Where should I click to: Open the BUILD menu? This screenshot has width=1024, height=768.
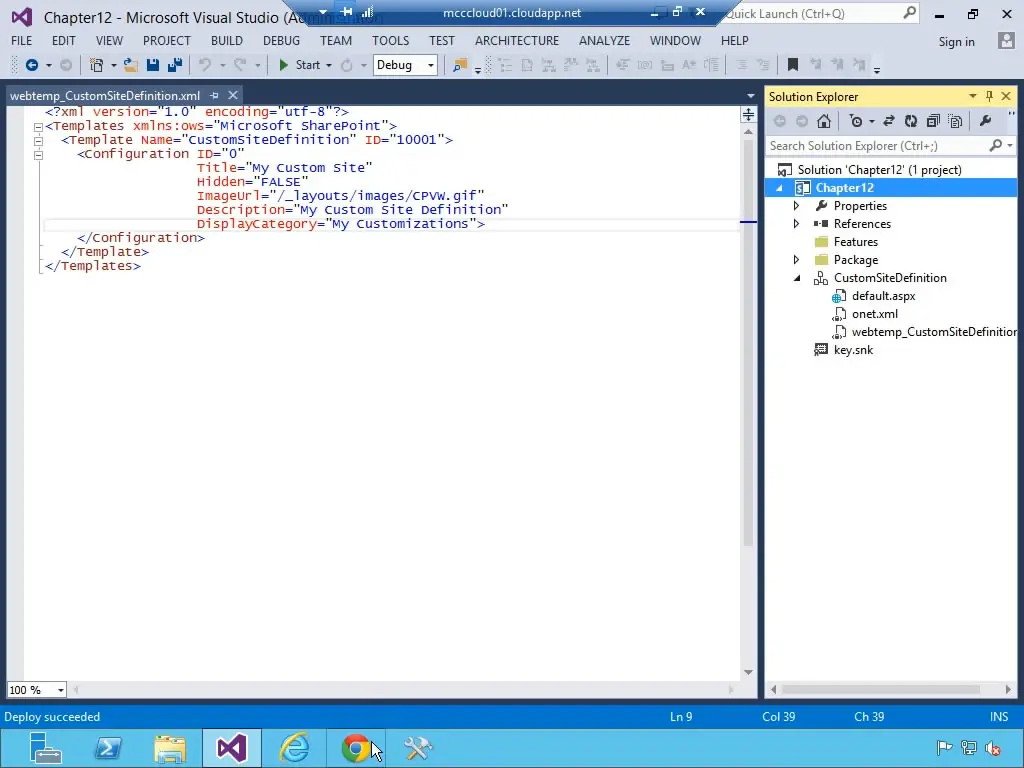pyautogui.click(x=226, y=41)
